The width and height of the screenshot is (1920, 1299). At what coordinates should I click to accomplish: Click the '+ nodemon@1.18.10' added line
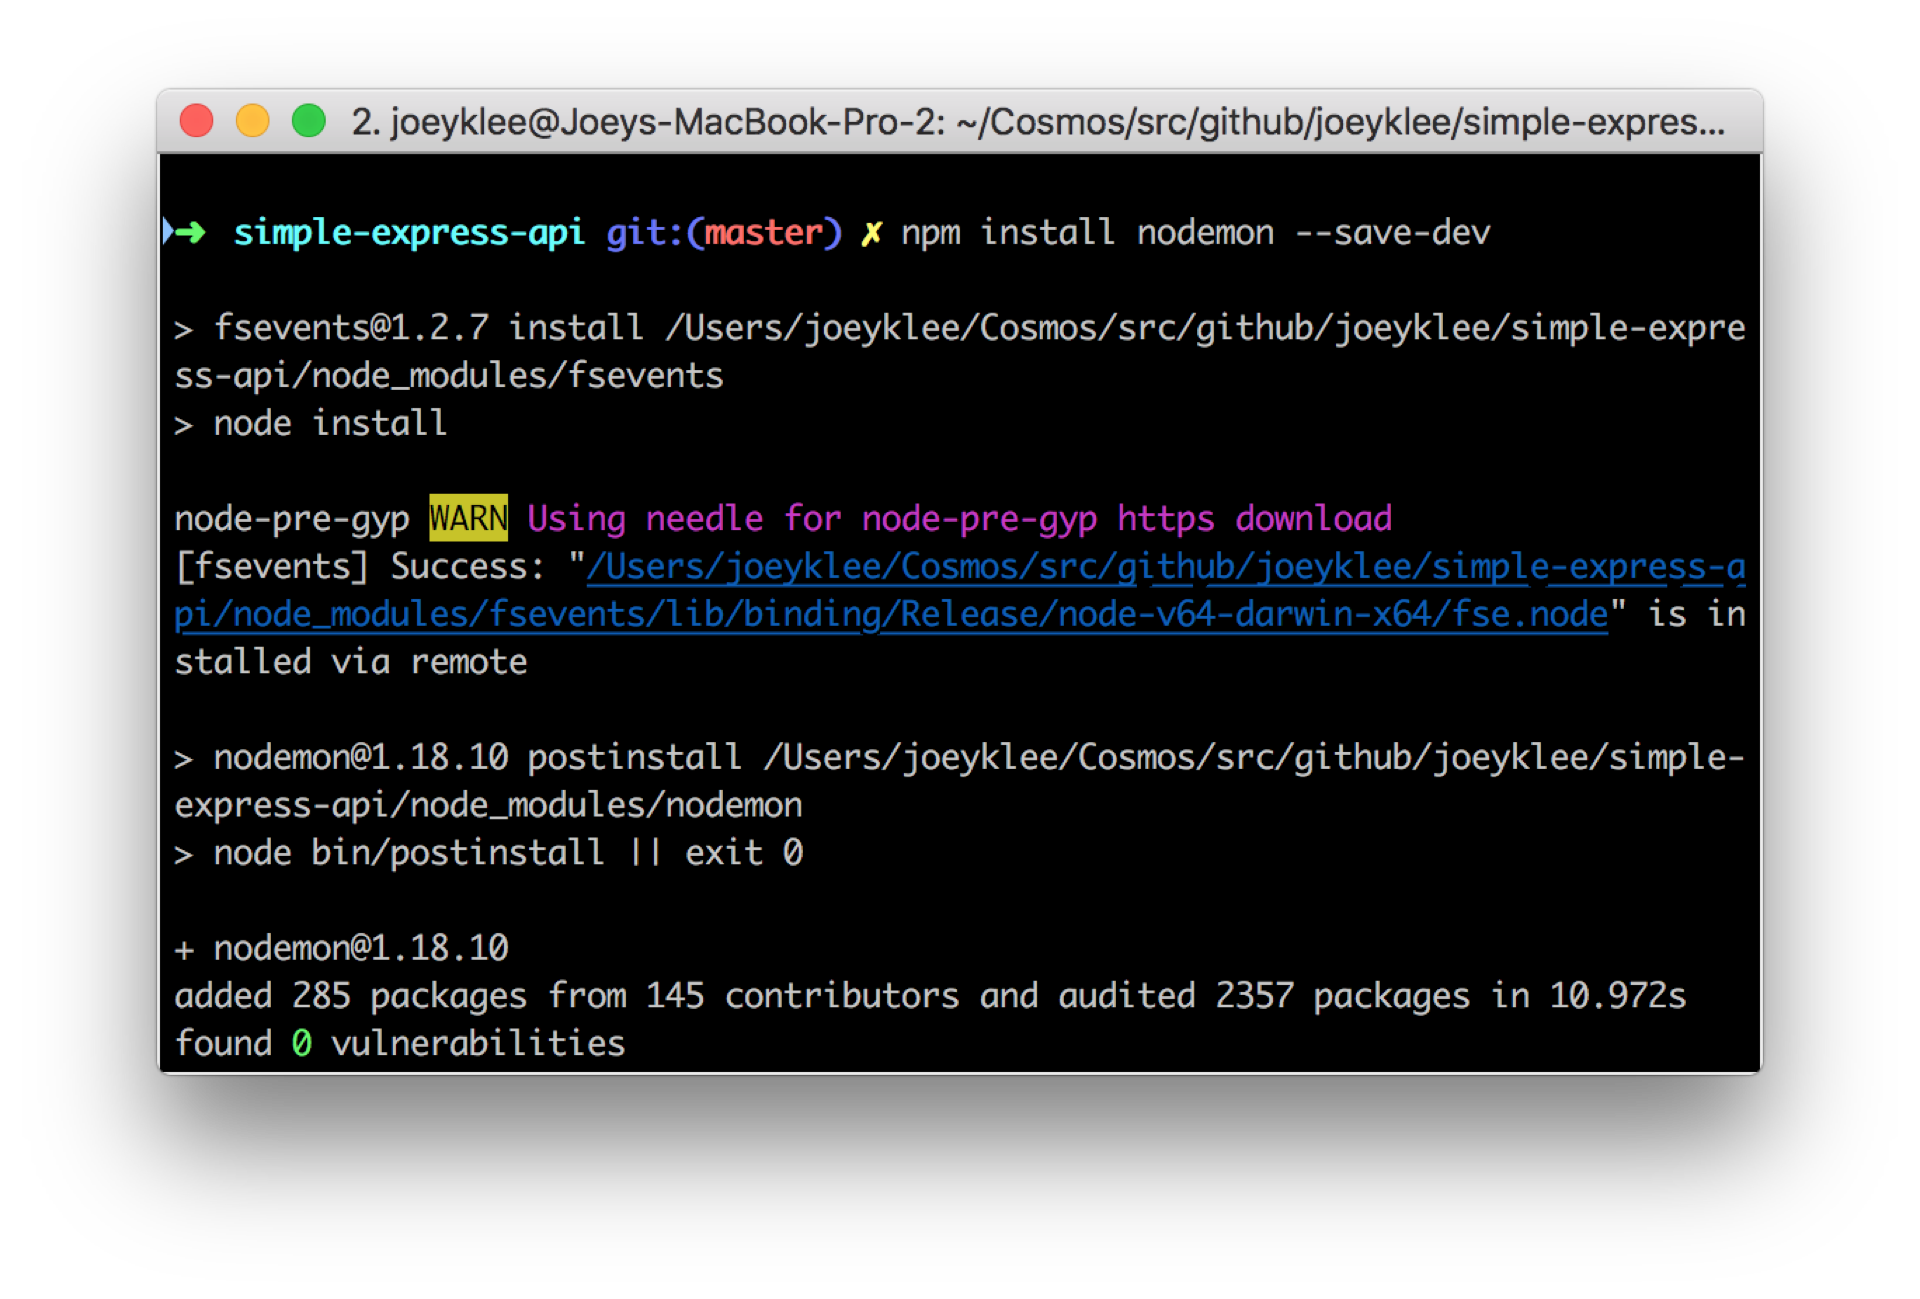coord(342,947)
